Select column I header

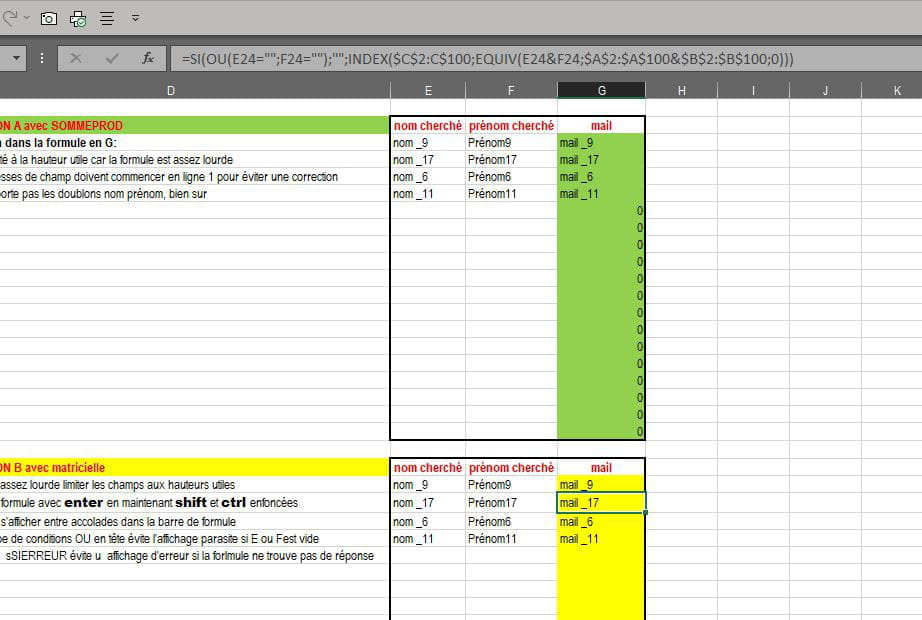point(753,91)
